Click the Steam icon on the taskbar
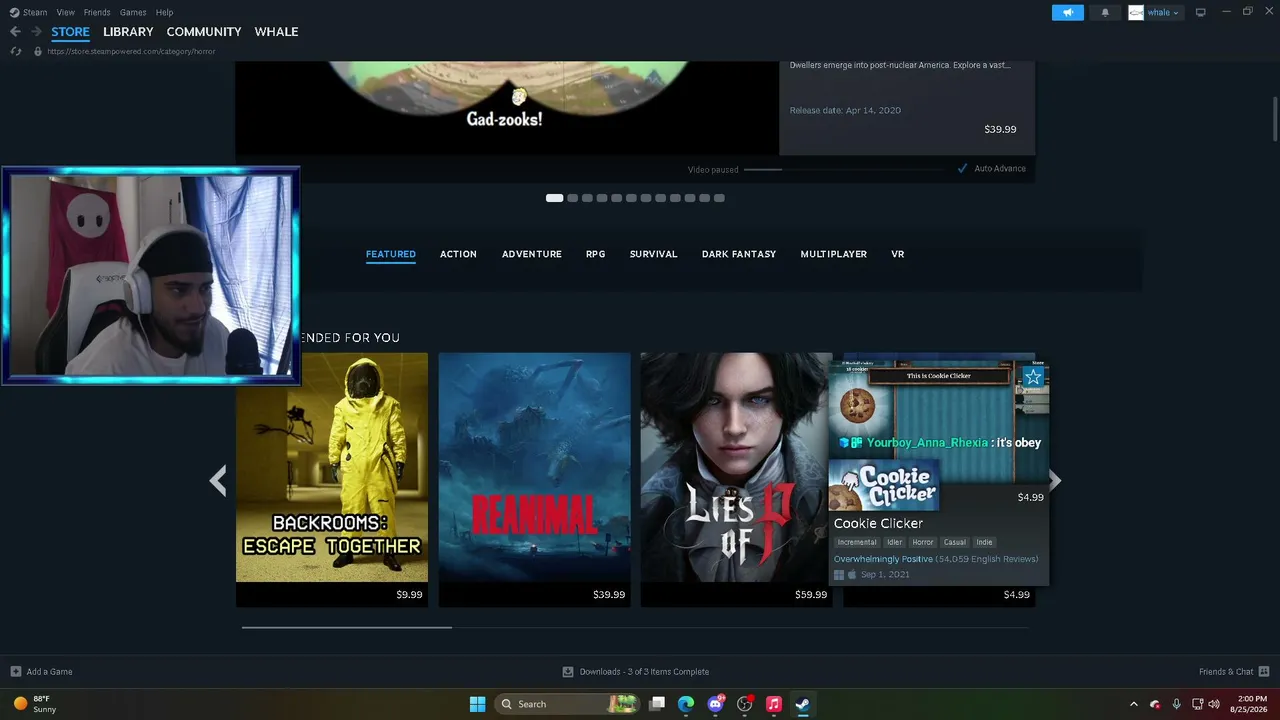This screenshot has height=720, width=1280. (802, 704)
